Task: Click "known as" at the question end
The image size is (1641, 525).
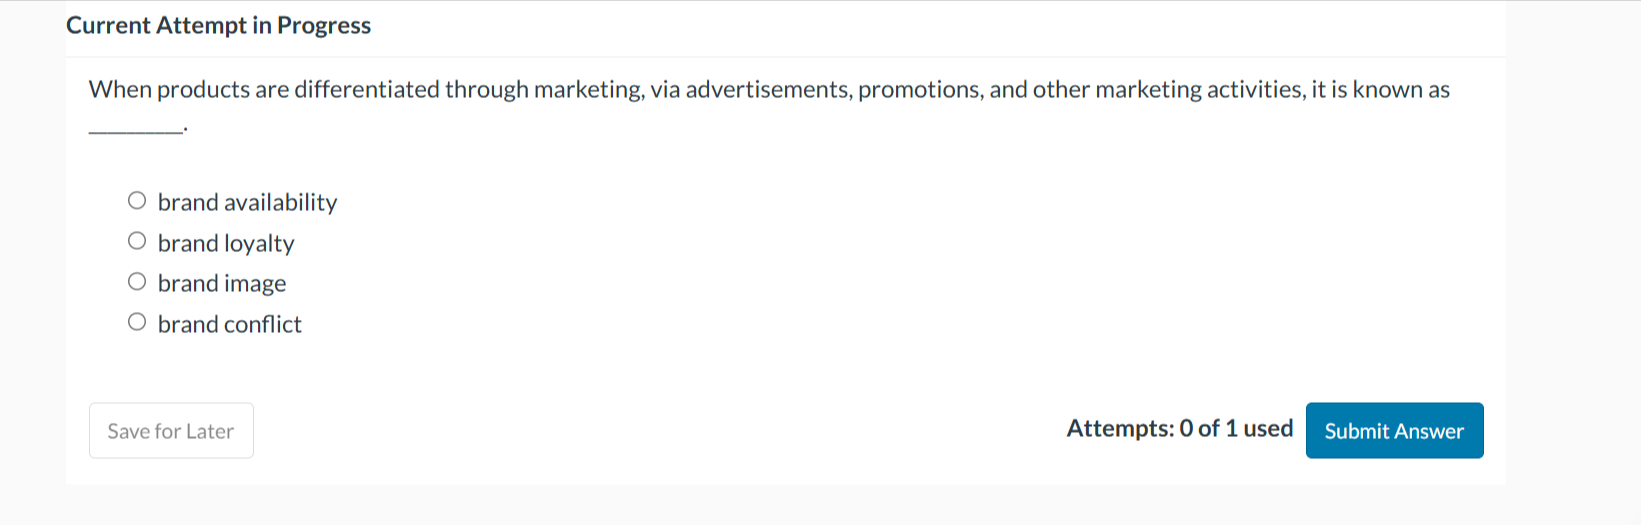Action: (x=1401, y=90)
